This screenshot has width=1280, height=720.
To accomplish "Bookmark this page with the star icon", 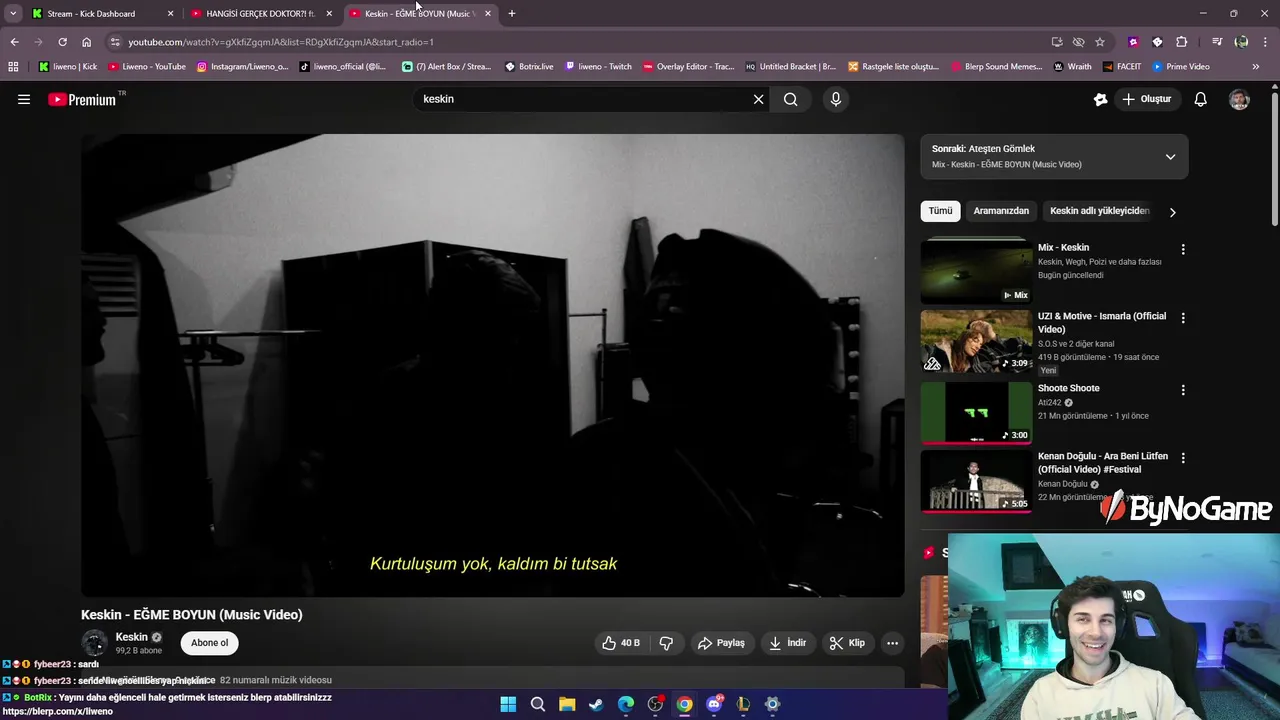I will [x=1100, y=42].
